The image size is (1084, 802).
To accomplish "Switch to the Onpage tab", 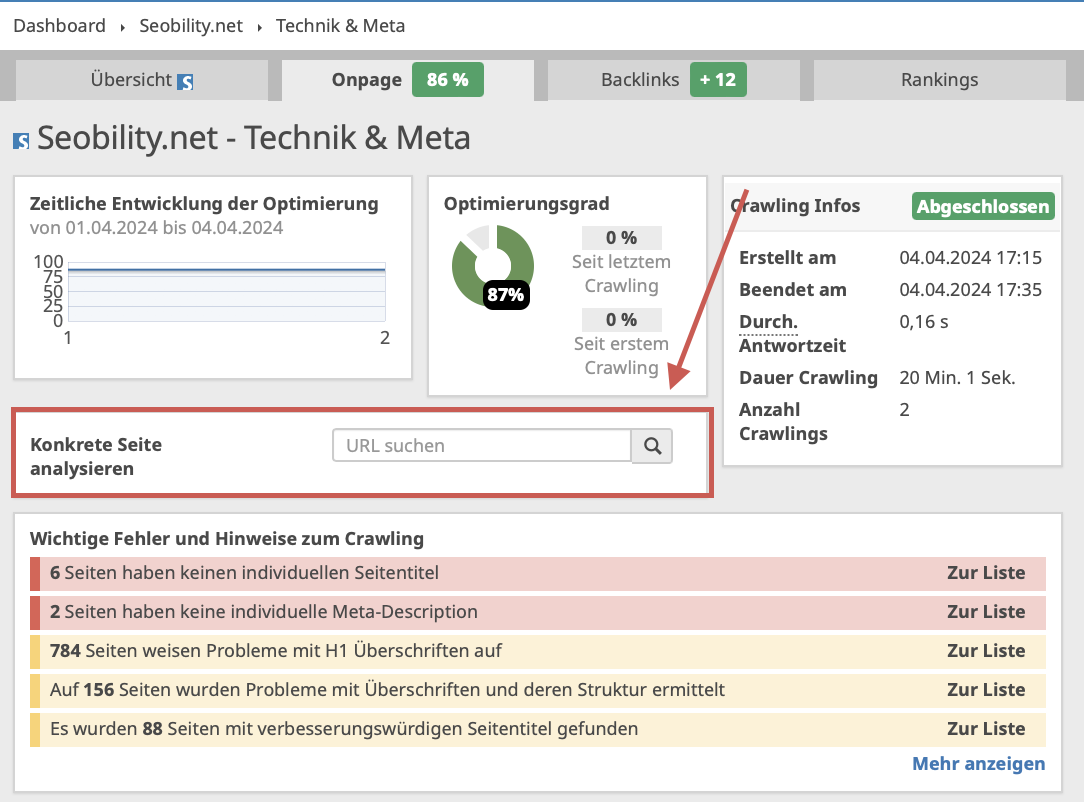I will pos(408,80).
